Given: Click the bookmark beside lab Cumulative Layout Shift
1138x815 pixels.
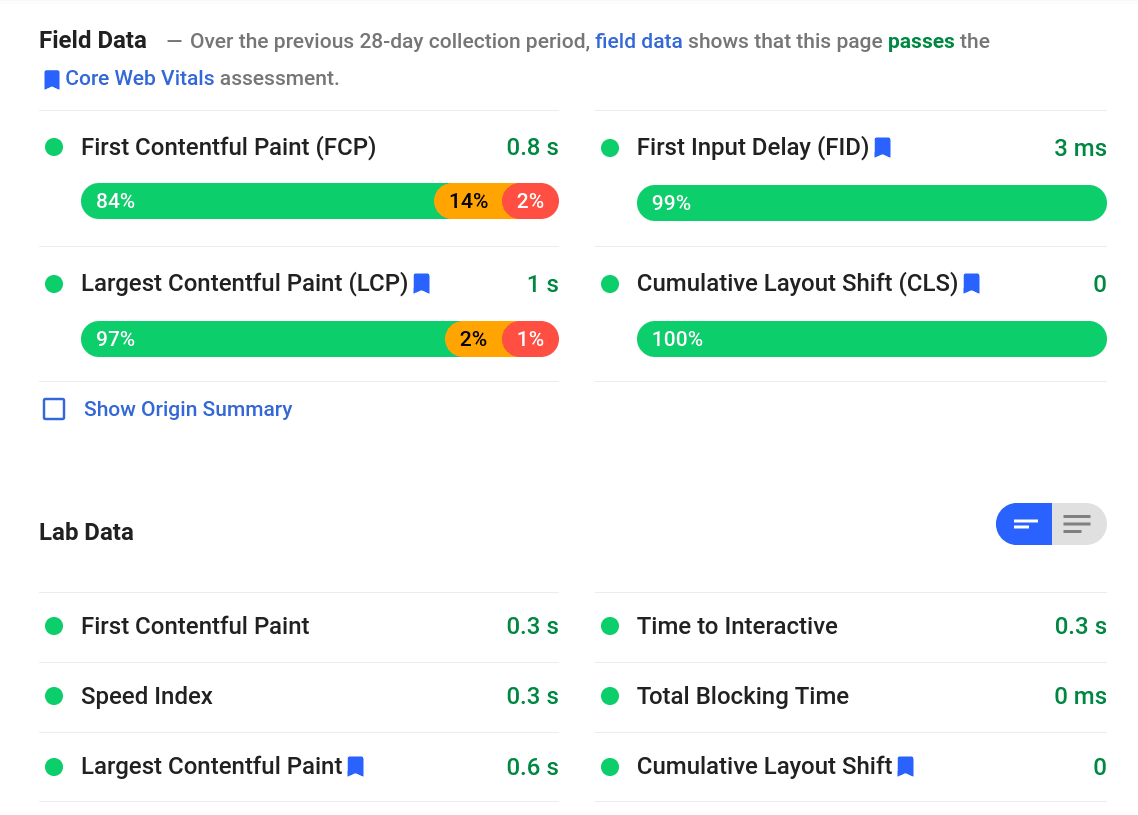Looking at the screenshot, I should click(x=905, y=766).
